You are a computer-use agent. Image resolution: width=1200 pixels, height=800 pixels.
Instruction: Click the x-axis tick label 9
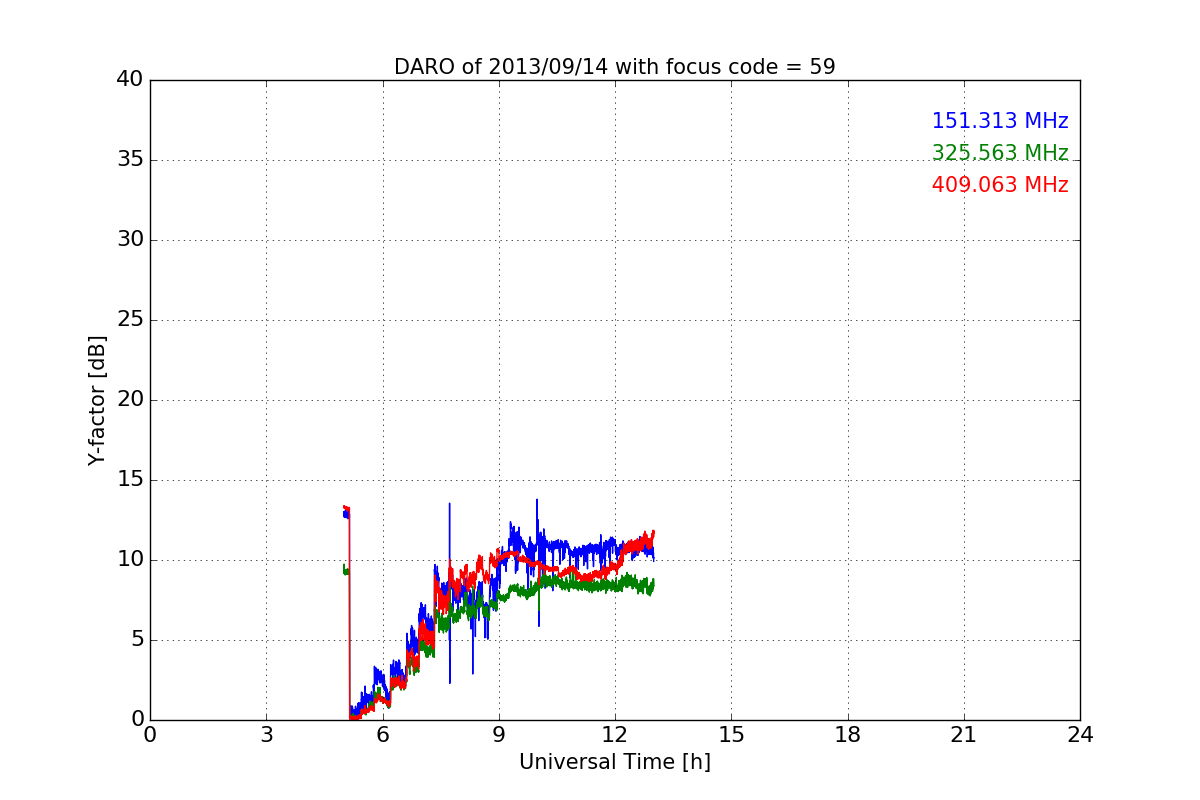[x=499, y=735]
